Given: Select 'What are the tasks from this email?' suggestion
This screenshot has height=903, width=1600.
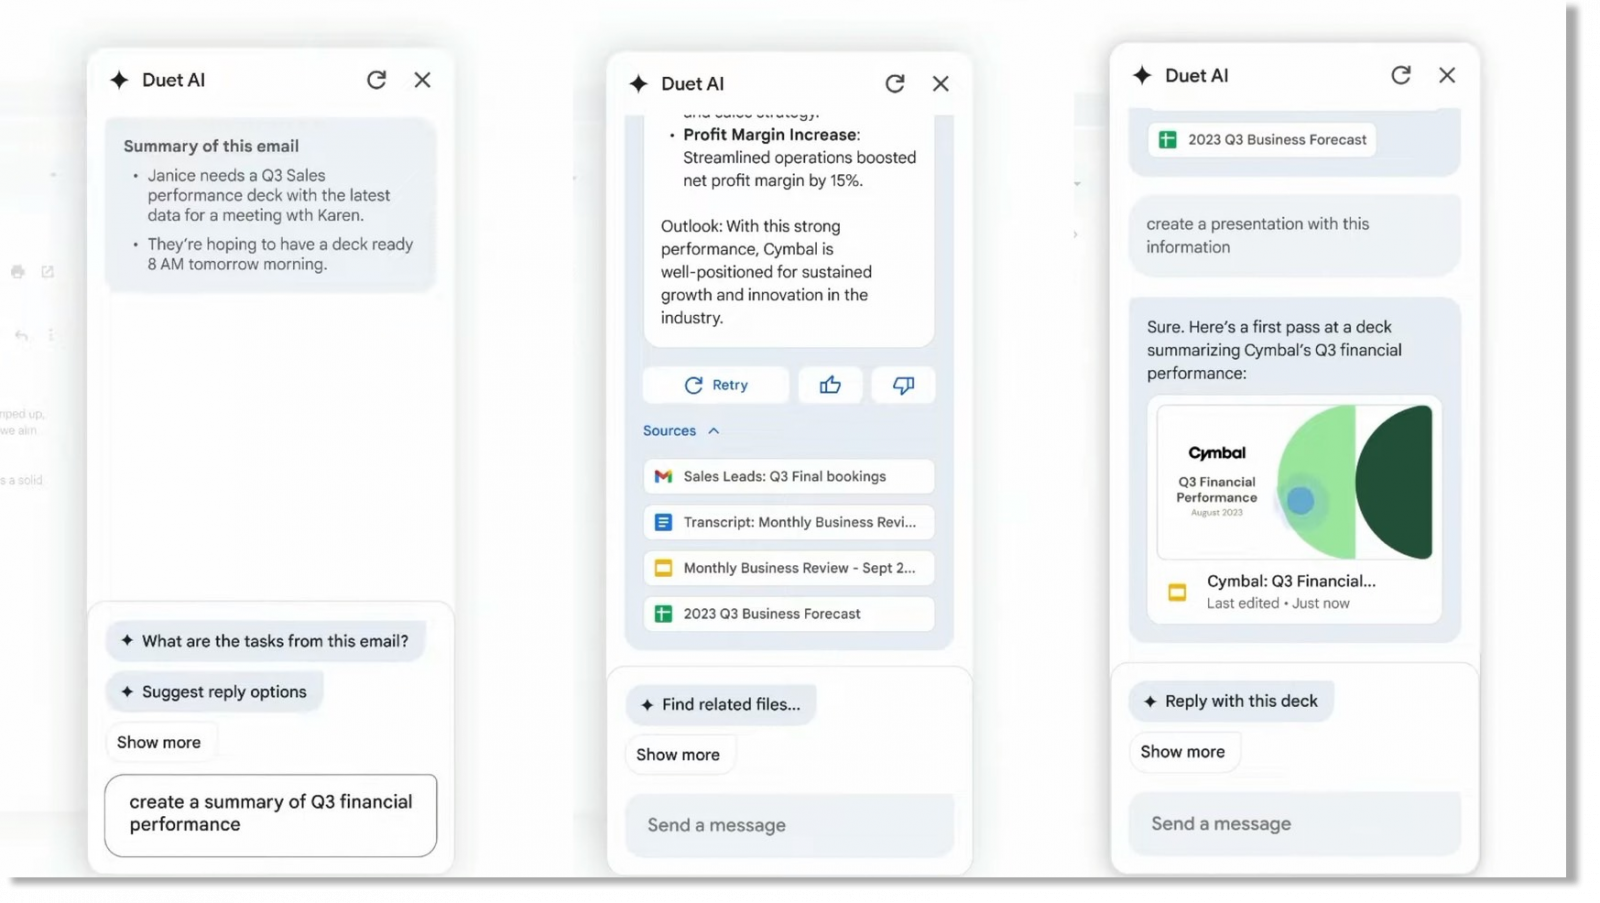Looking at the screenshot, I should 265,641.
